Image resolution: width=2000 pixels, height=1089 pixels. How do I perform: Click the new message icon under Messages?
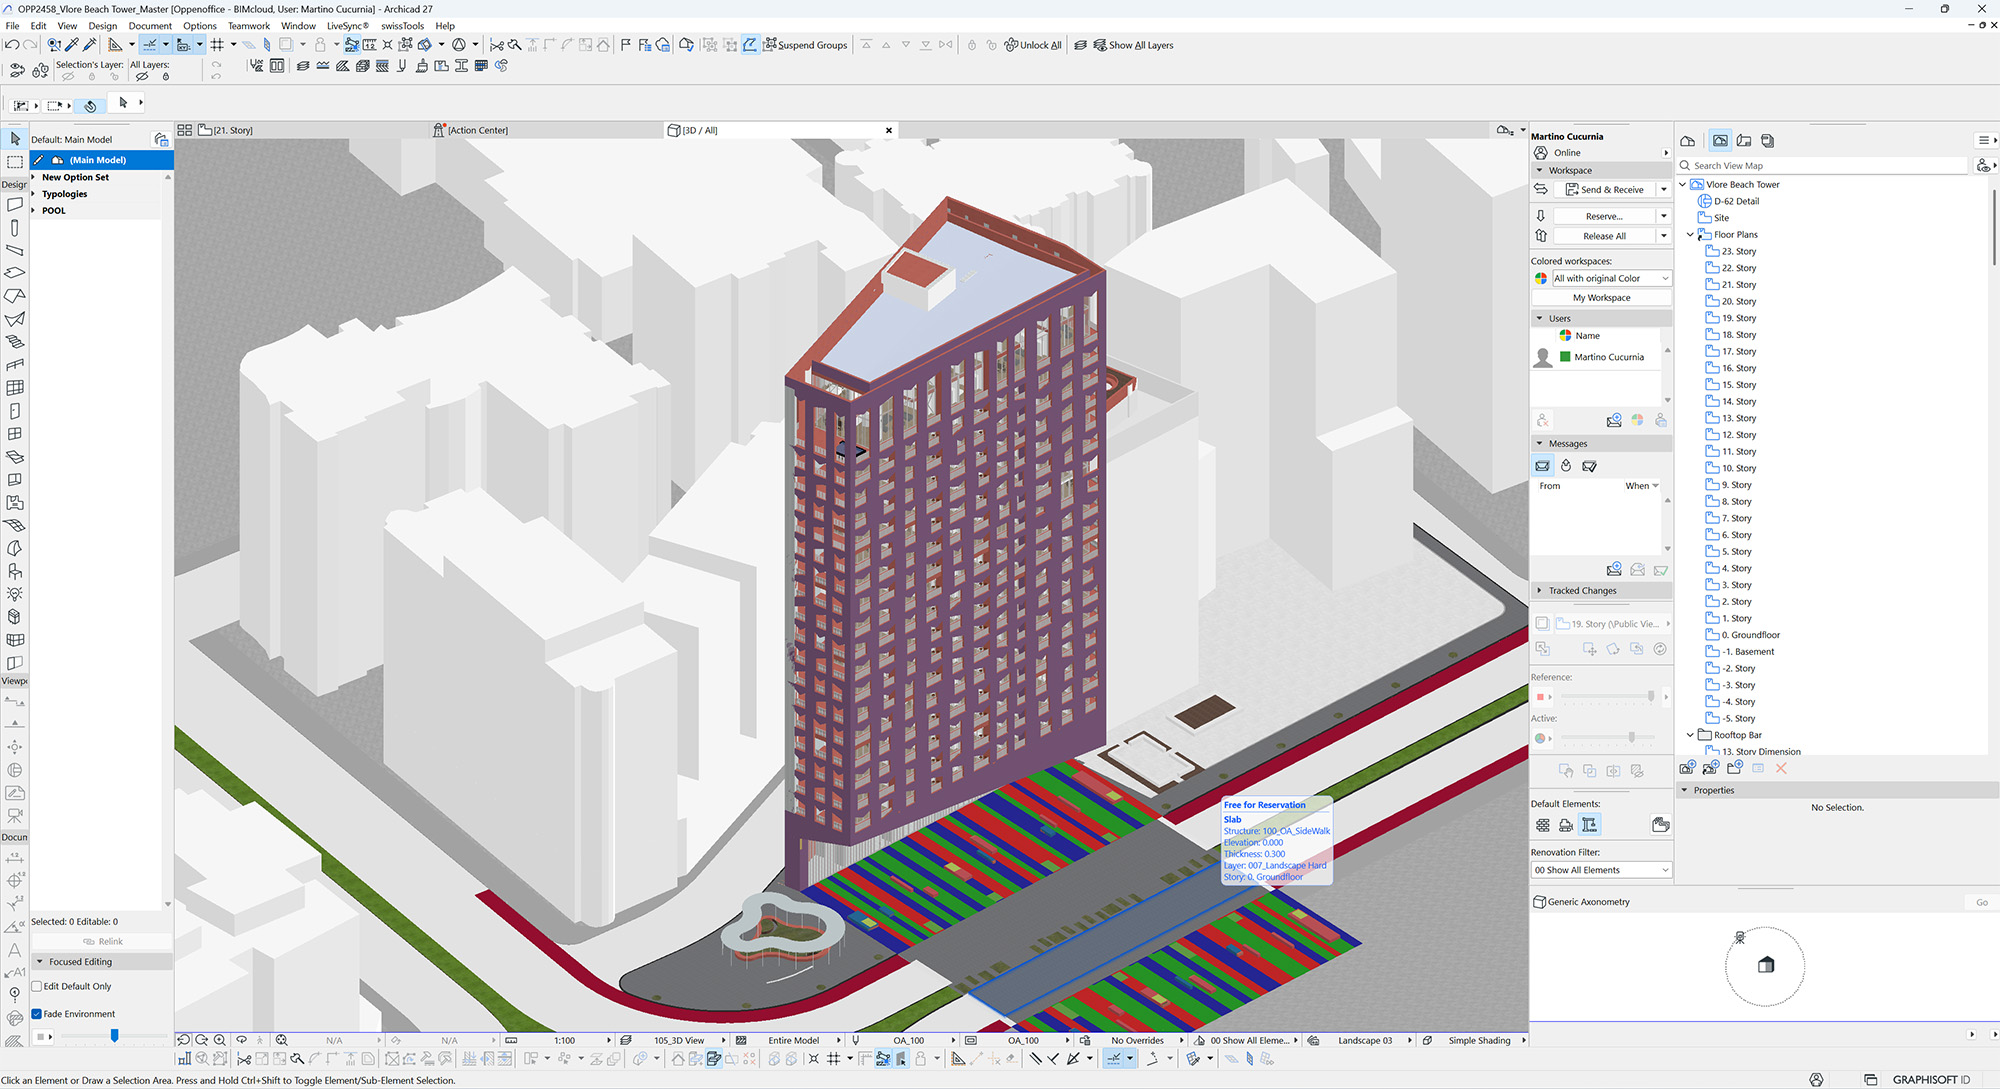click(x=1614, y=569)
